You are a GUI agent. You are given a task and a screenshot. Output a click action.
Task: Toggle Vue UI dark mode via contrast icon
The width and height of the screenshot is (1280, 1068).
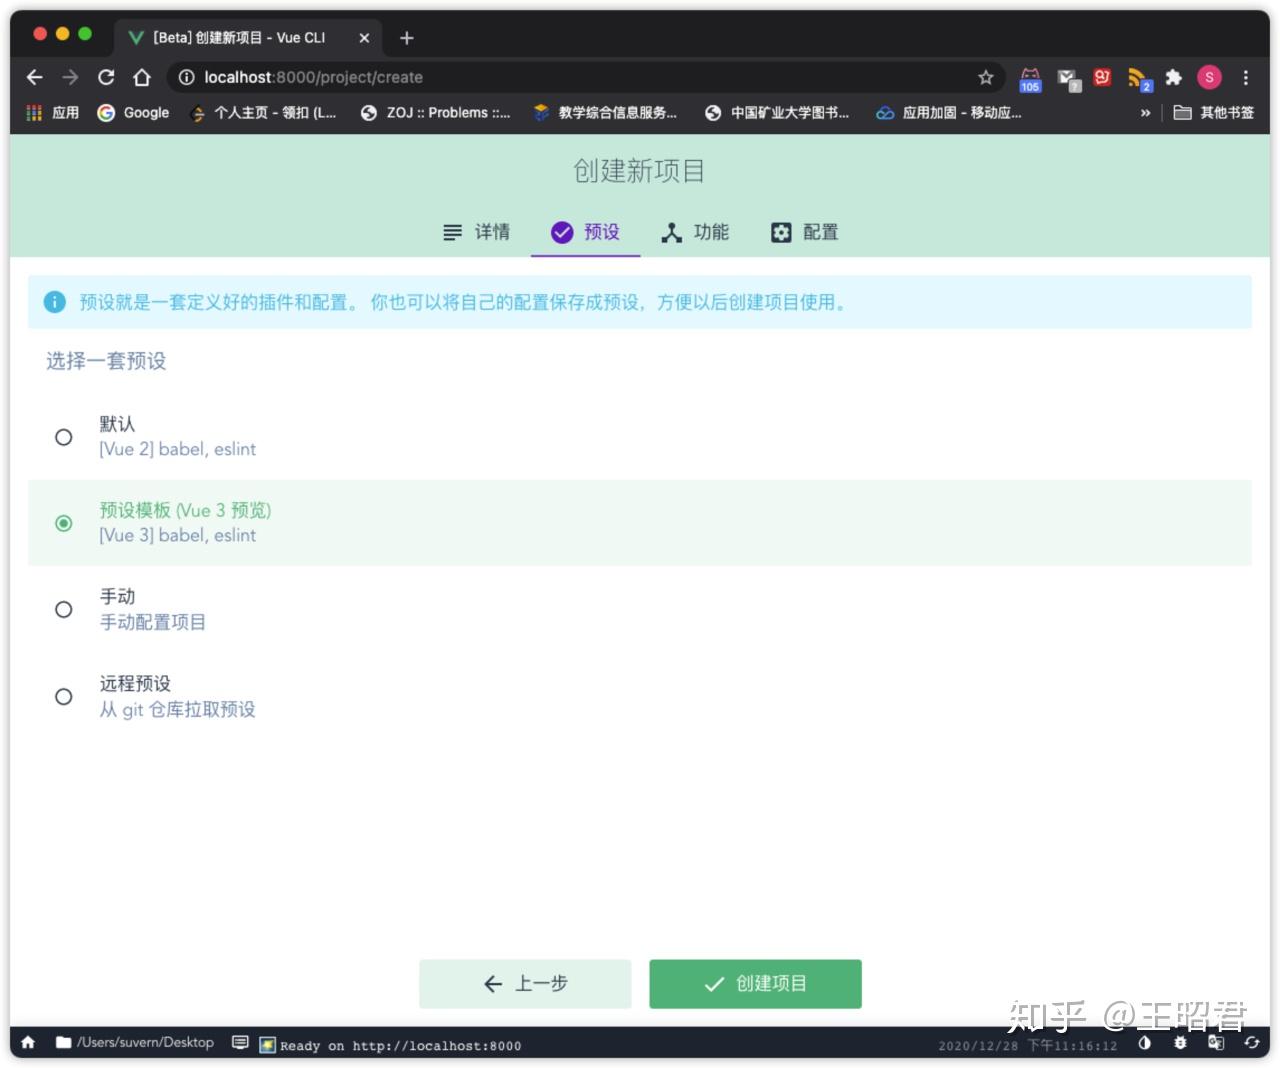(1144, 1043)
